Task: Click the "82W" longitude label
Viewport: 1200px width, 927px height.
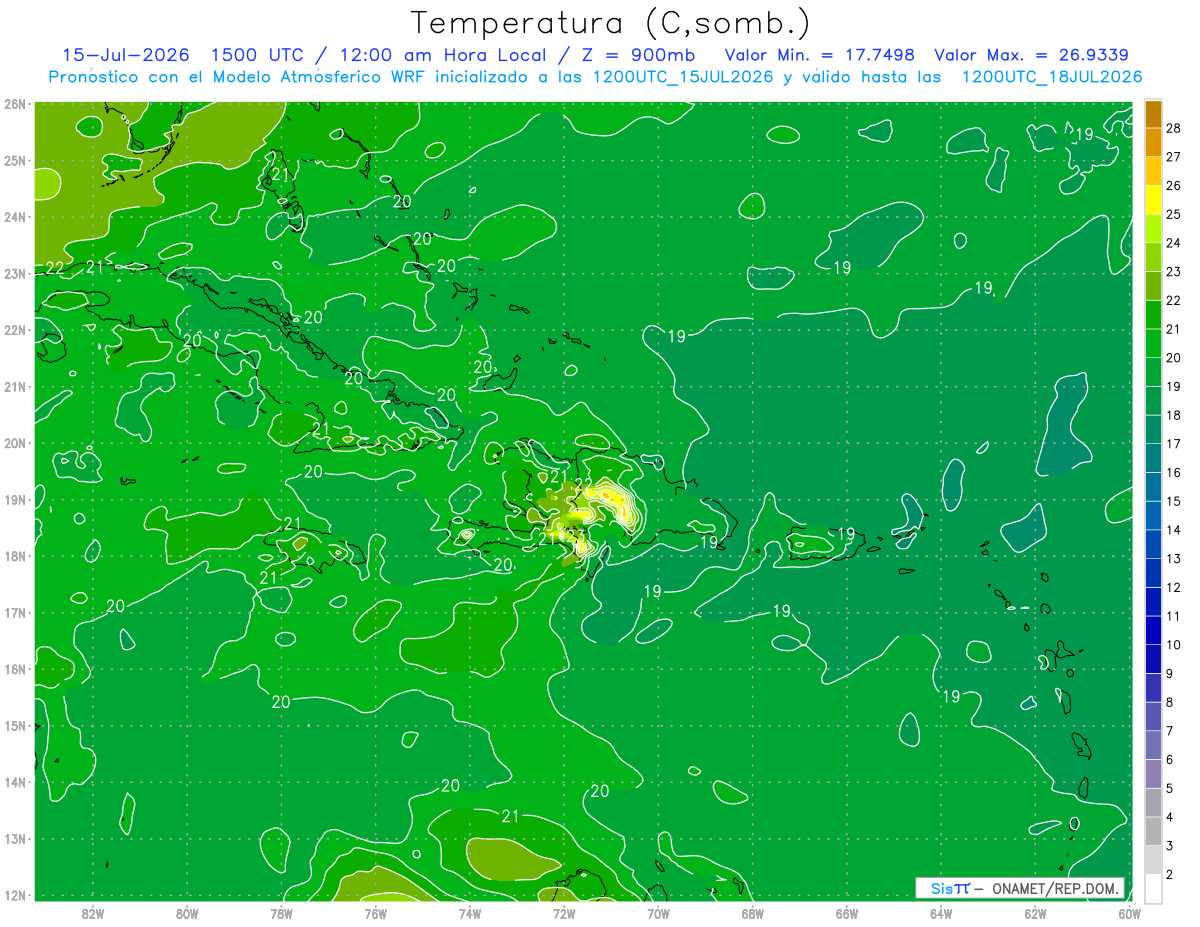Action: (92, 913)
